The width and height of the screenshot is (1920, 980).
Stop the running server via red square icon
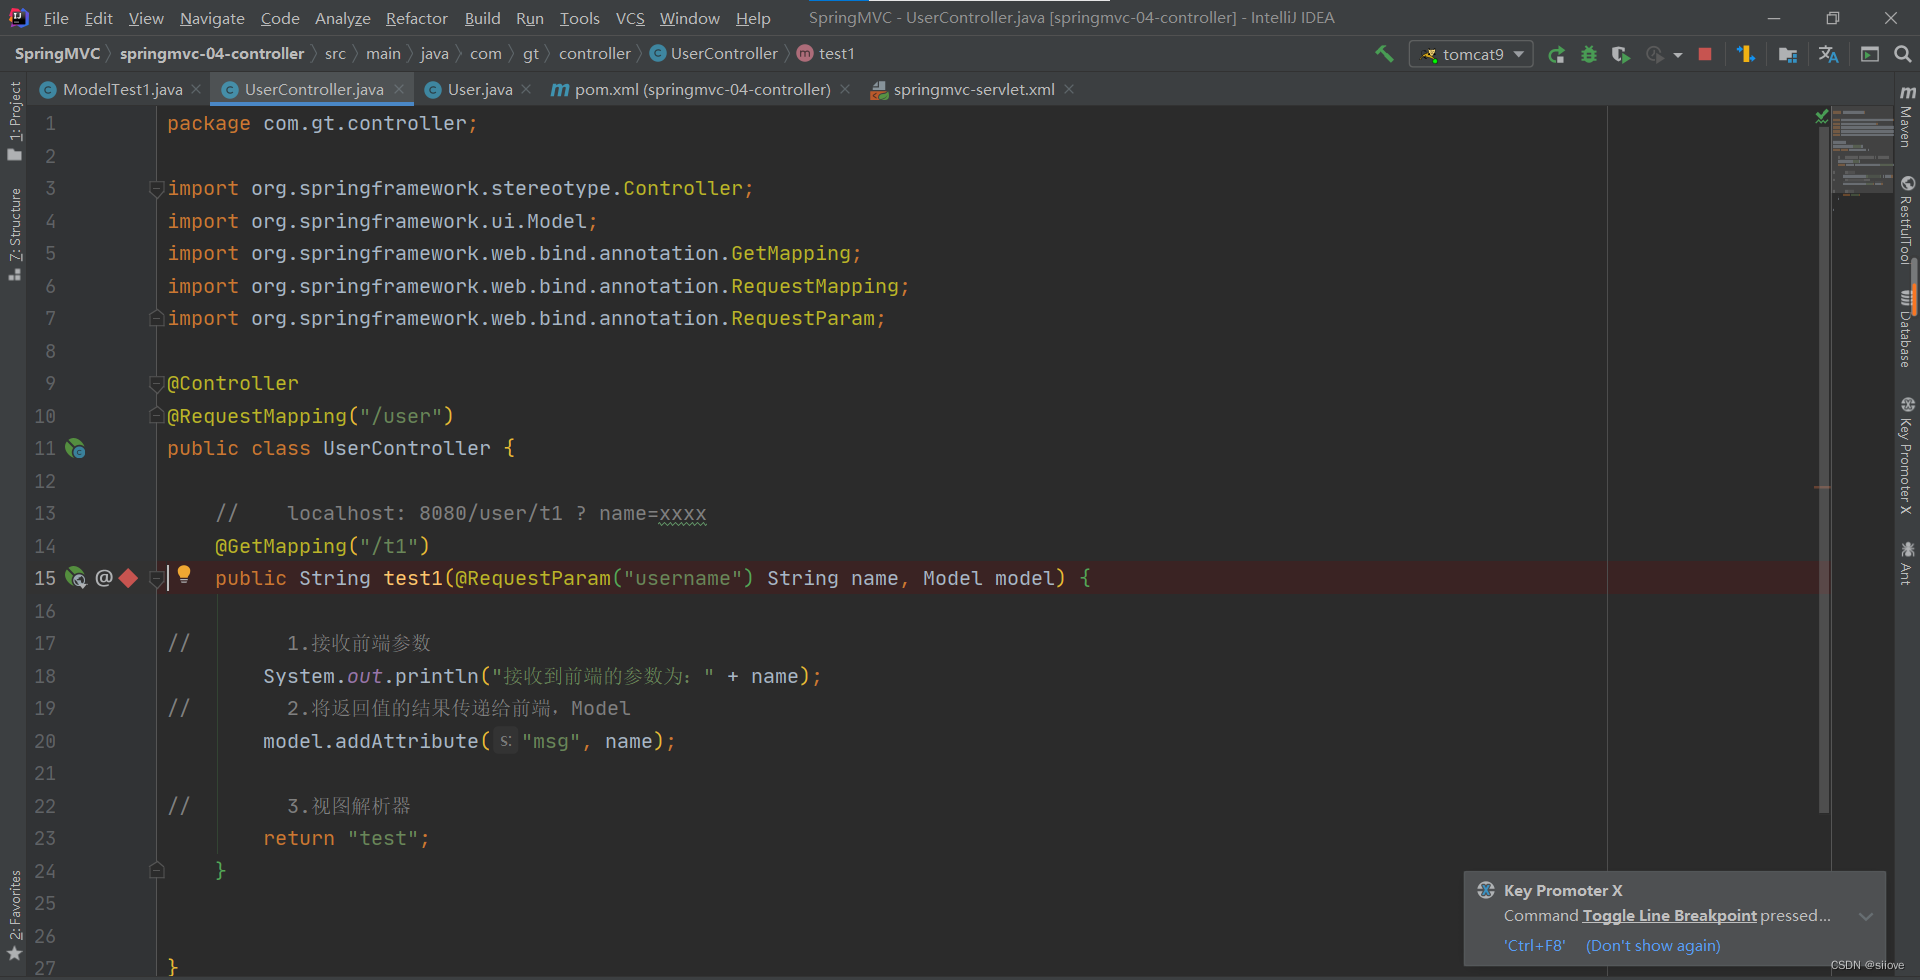point(1705,54)
